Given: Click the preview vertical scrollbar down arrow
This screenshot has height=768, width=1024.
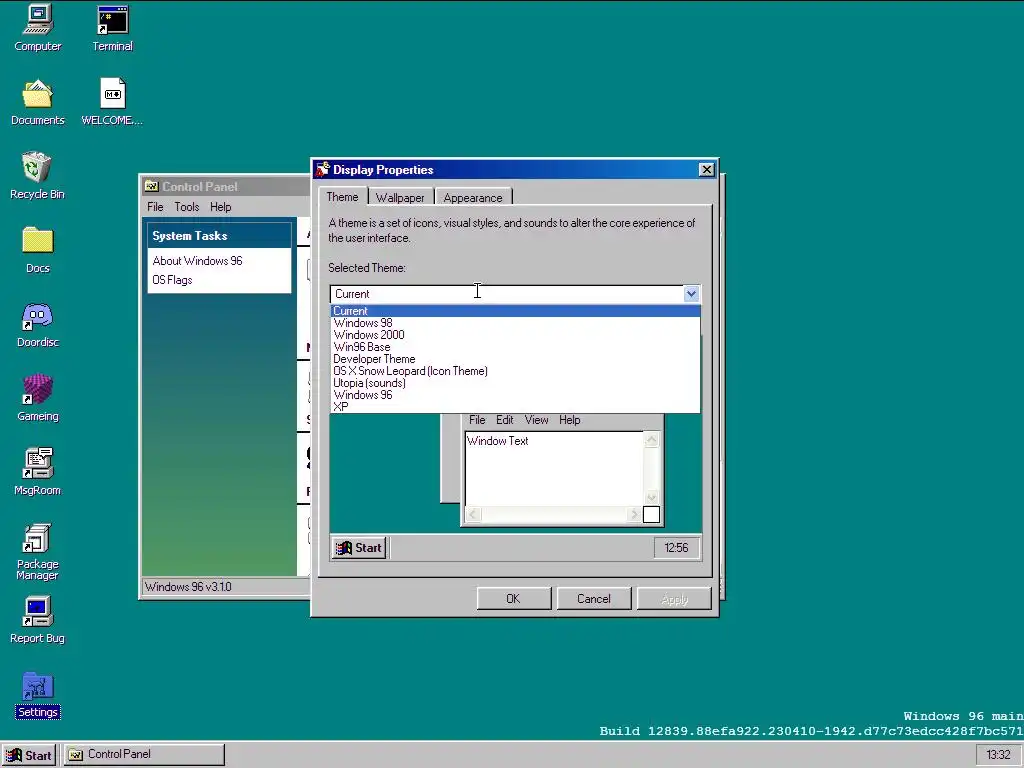Looking at the screenshot, I should coord(651,498).
